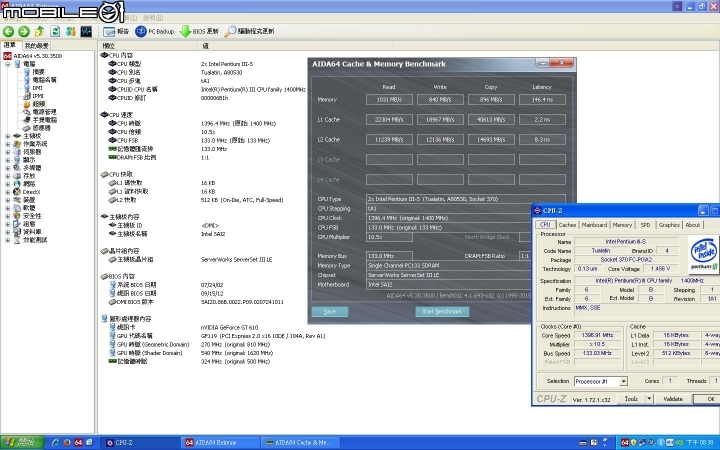Expand the 顯示 tree node
Image resolution: width=720 pixels, height=450 pixels.
[7, 160]
